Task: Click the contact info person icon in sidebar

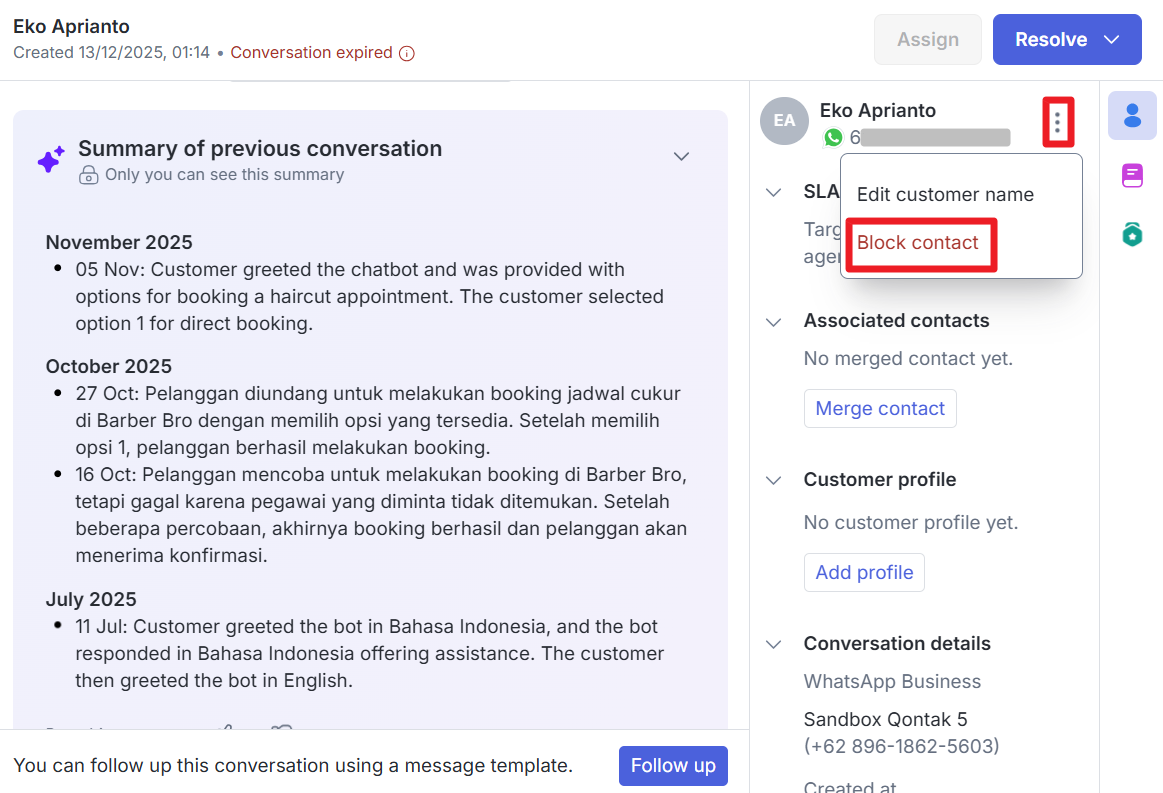Action: pos(1132,116)
